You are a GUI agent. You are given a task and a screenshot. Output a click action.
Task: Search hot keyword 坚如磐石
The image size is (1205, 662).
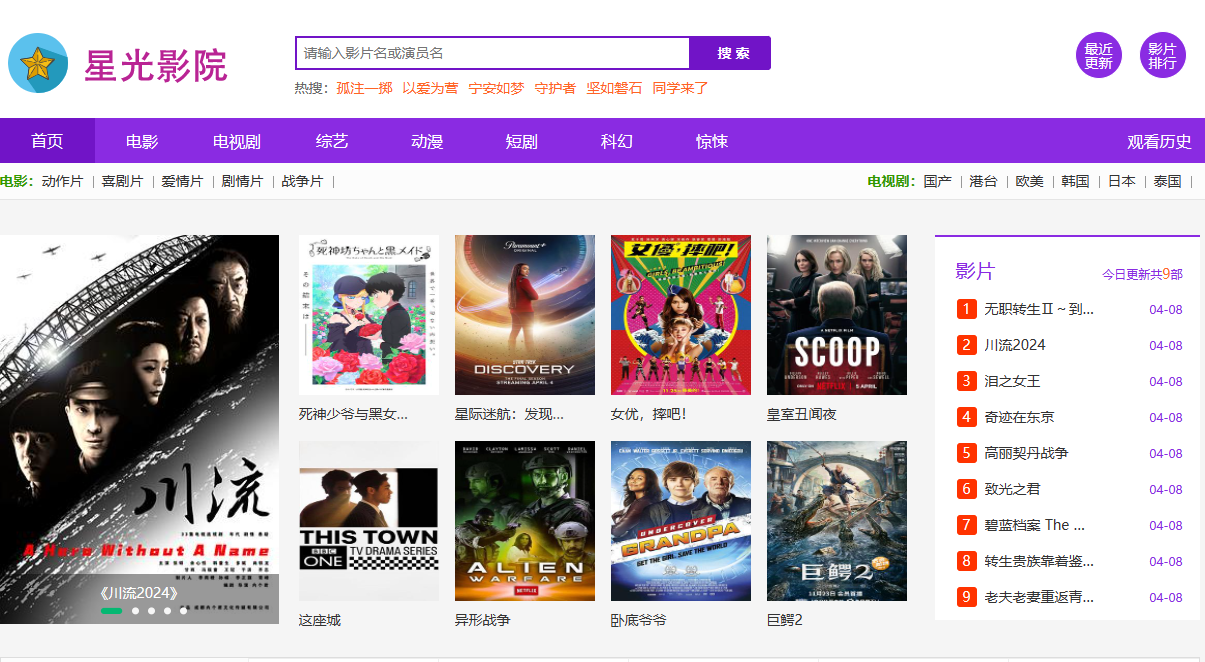614,88
